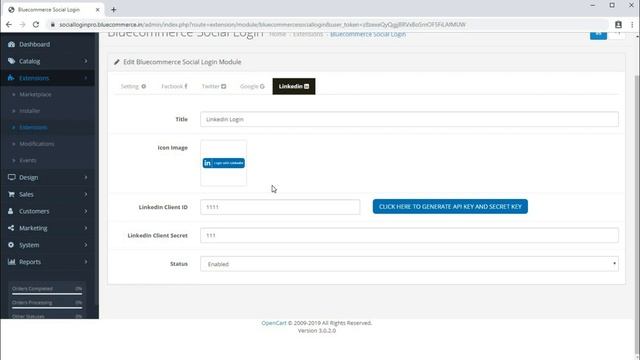The height and width of the screenshot is (360, 640).
Task: Click the LinkedIn icon image thumbnail
Action: tap(224, 163)
